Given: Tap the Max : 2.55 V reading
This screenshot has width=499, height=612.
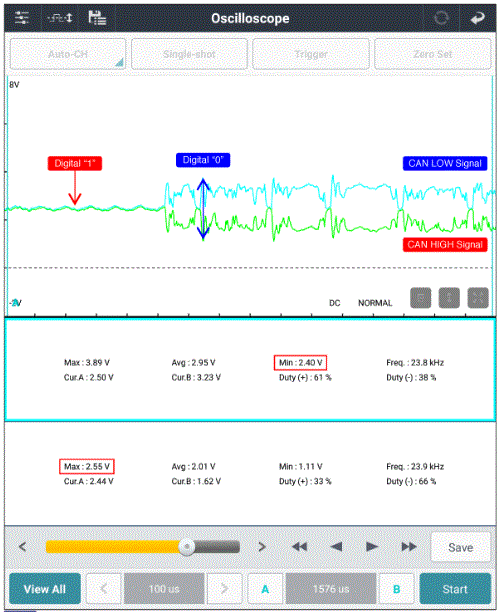Looking at the screenshot, I should [x=87, y=466].
